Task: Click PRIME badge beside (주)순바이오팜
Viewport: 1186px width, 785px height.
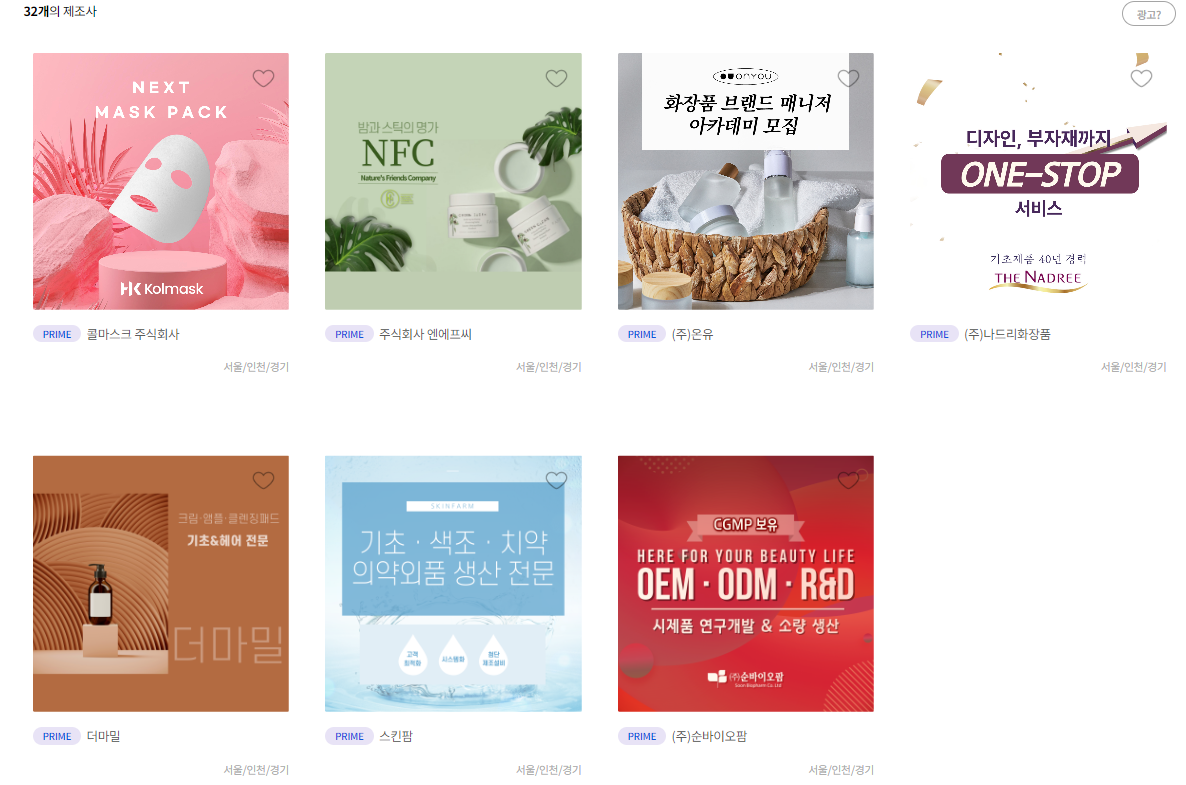Action: pyautogui.click(x=642, y=737)
